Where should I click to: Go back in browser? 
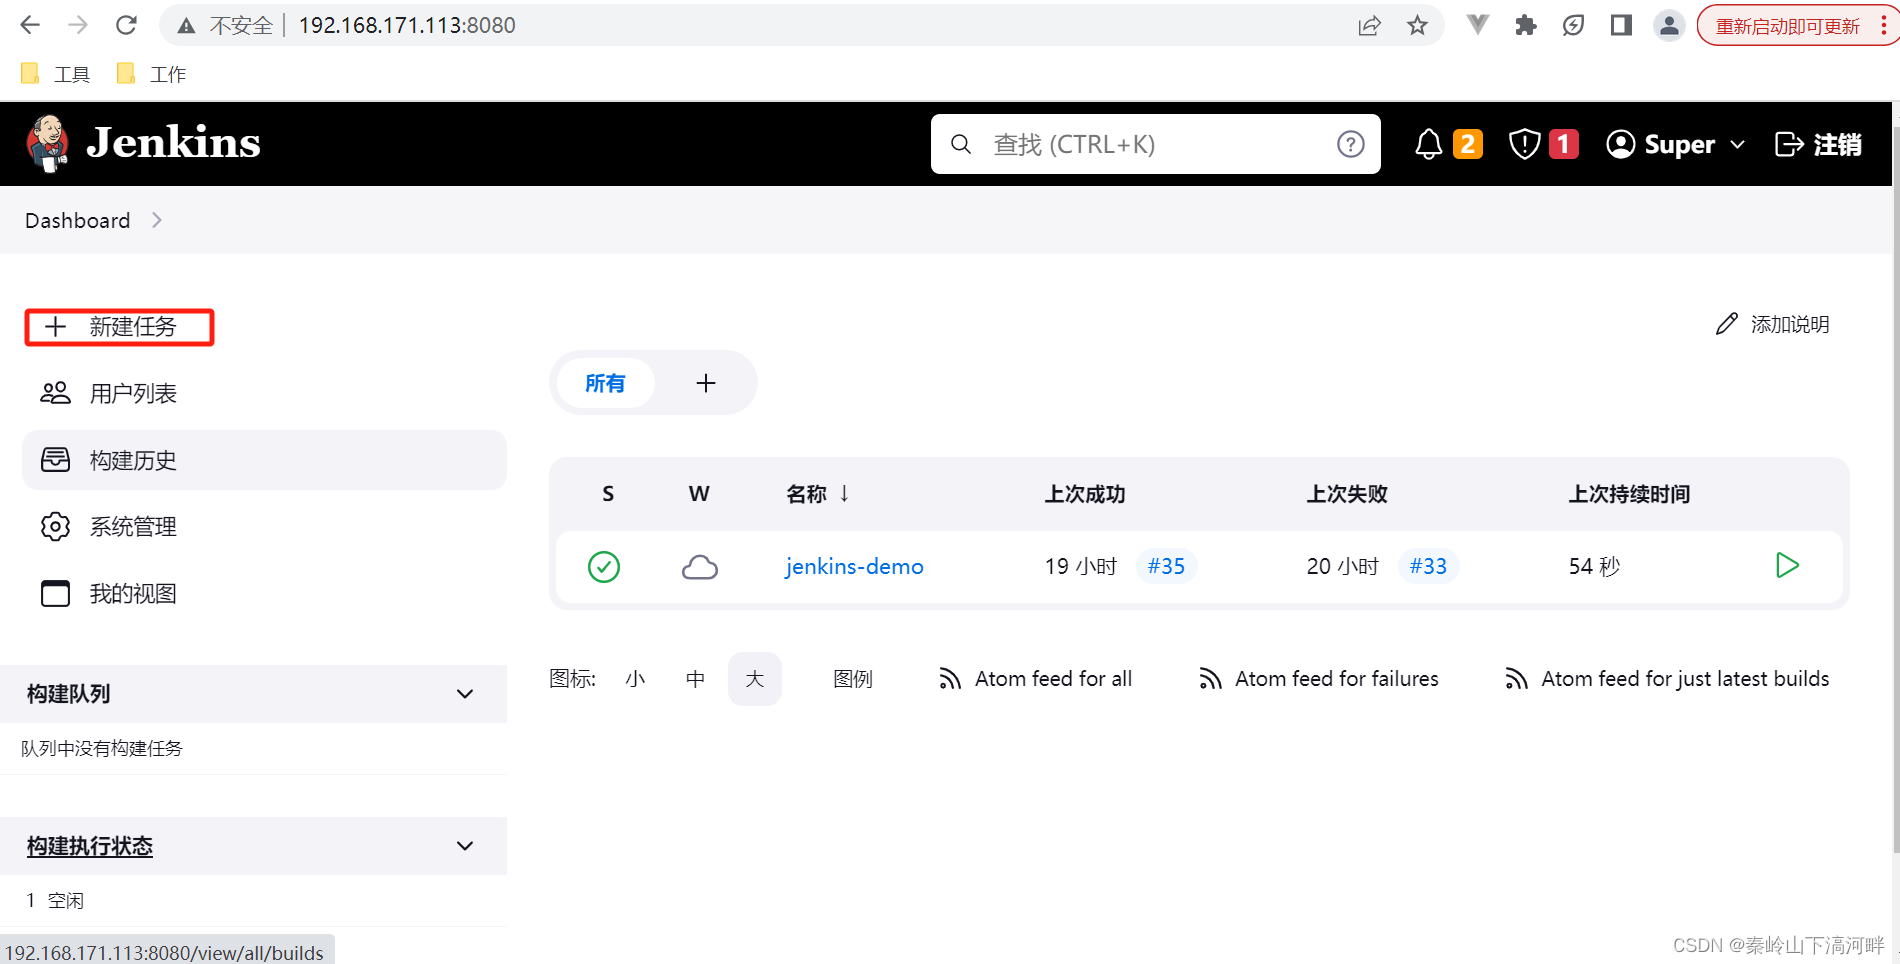(30, 25)
